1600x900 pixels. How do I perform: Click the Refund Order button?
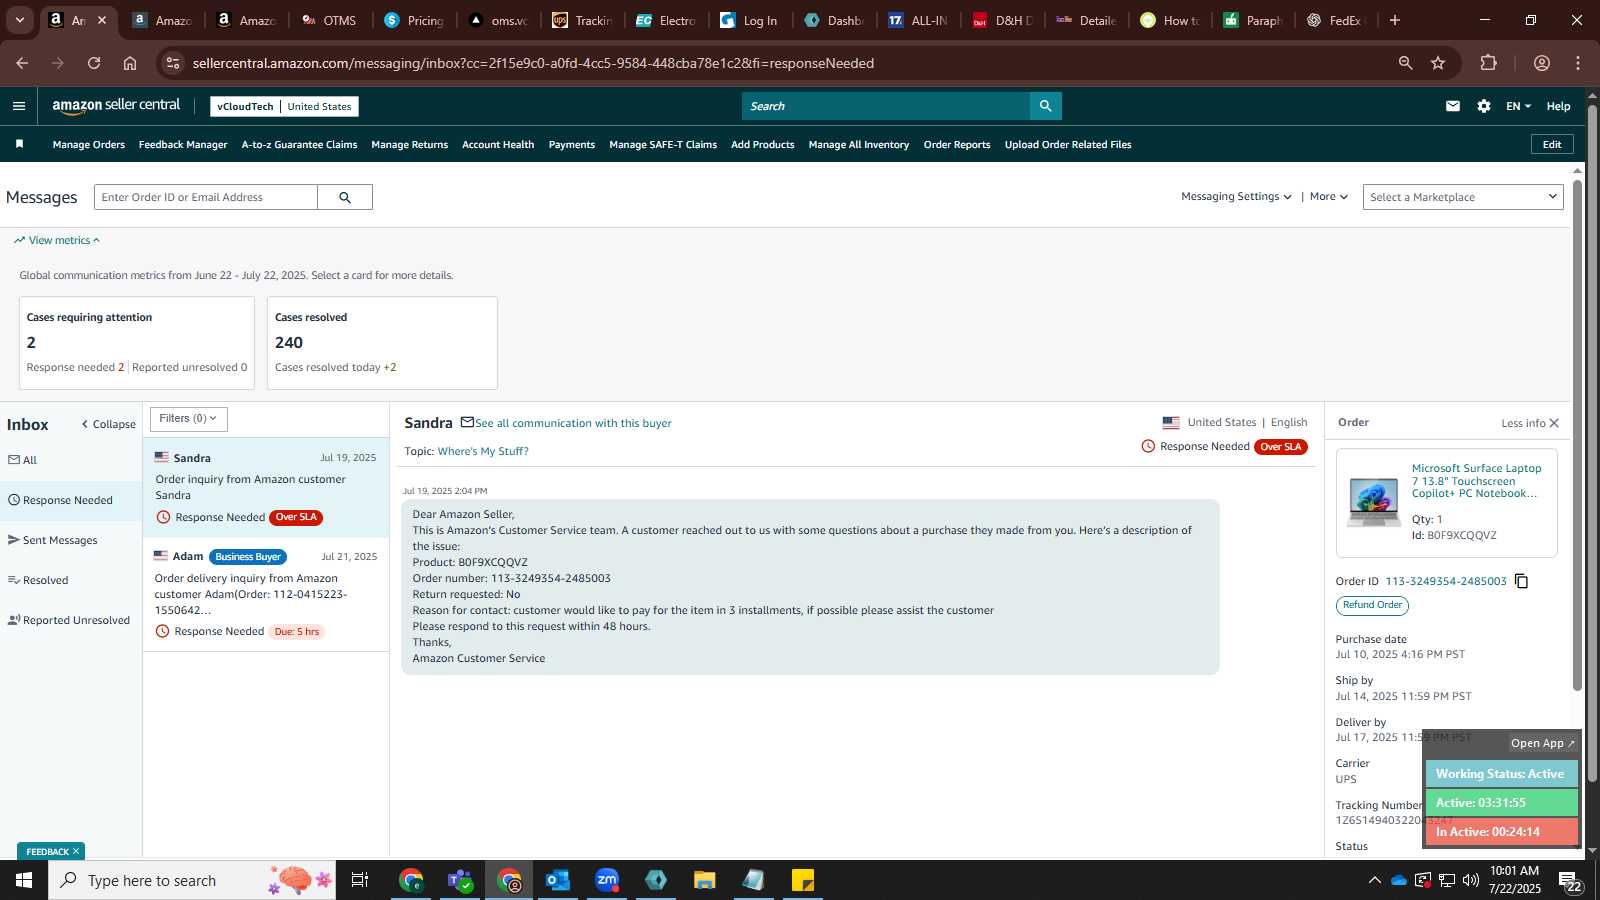1372,605
